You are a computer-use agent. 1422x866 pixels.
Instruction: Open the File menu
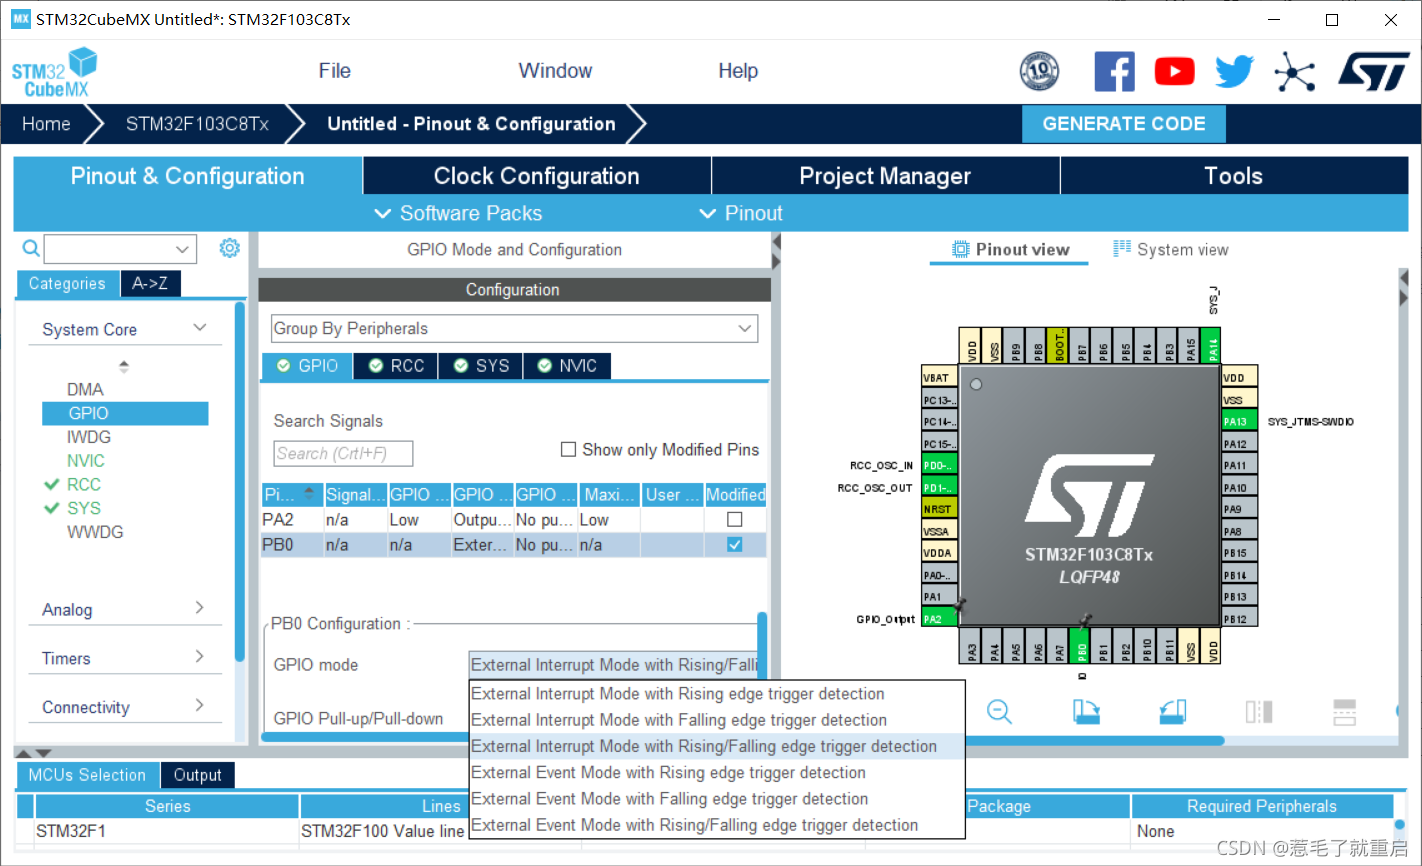[x=334, y=71]
